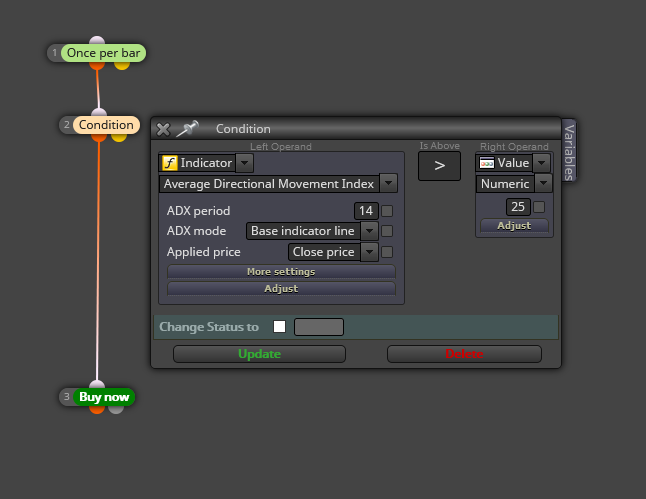The height and width of the screenshot is (499, 646).
Task: Click the ADX period input field
Action: pos(366,211)
